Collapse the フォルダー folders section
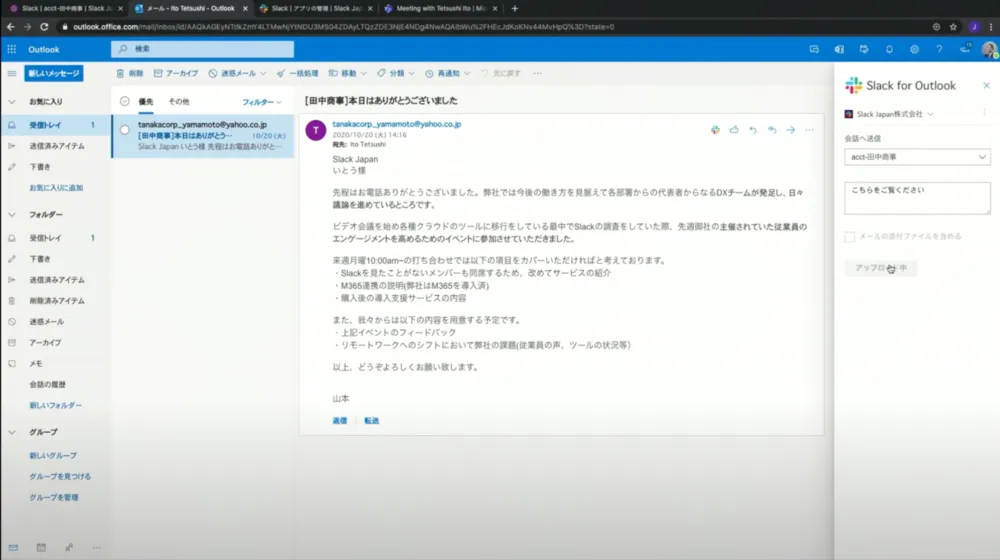The height and width of the screenshot is (560, 1000). click(11, 215)
